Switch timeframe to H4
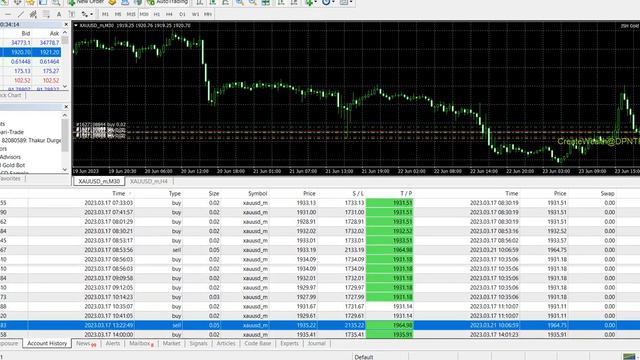The image size is (640, 360). tap(169, 14)
